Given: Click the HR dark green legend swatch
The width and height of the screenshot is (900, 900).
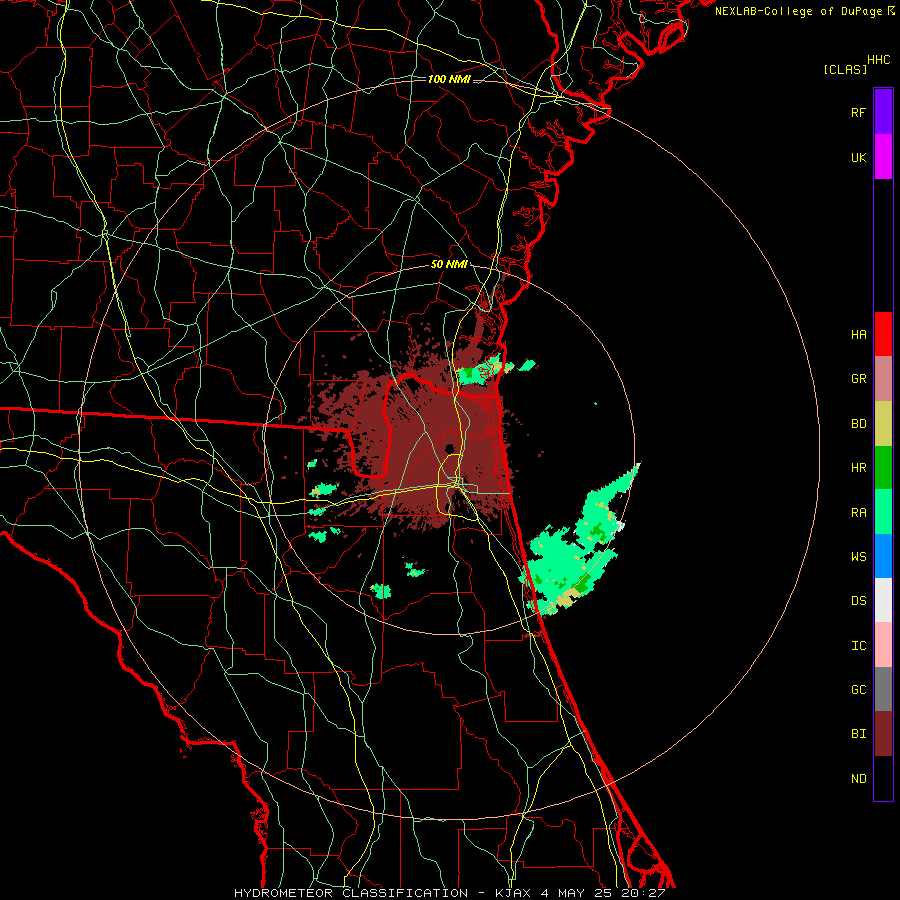Looking at the screenshot, I should click(883, 467).
